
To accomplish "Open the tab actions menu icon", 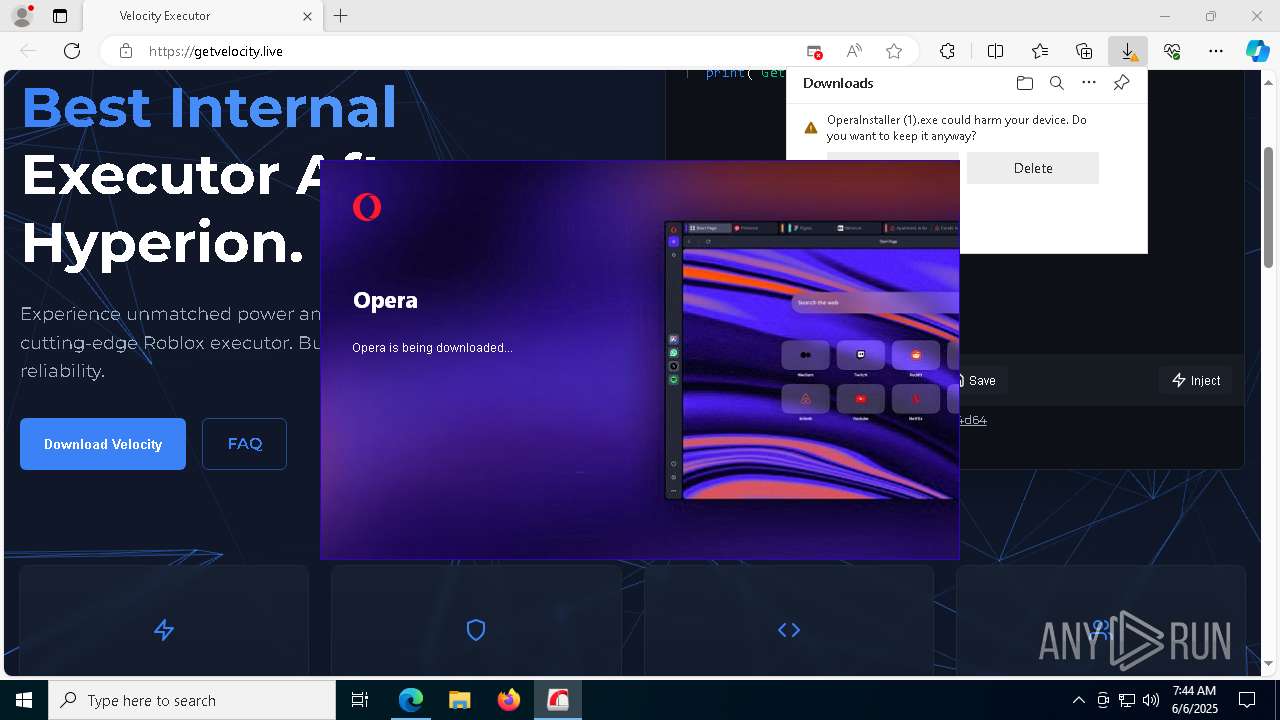I will pos(60,16).
